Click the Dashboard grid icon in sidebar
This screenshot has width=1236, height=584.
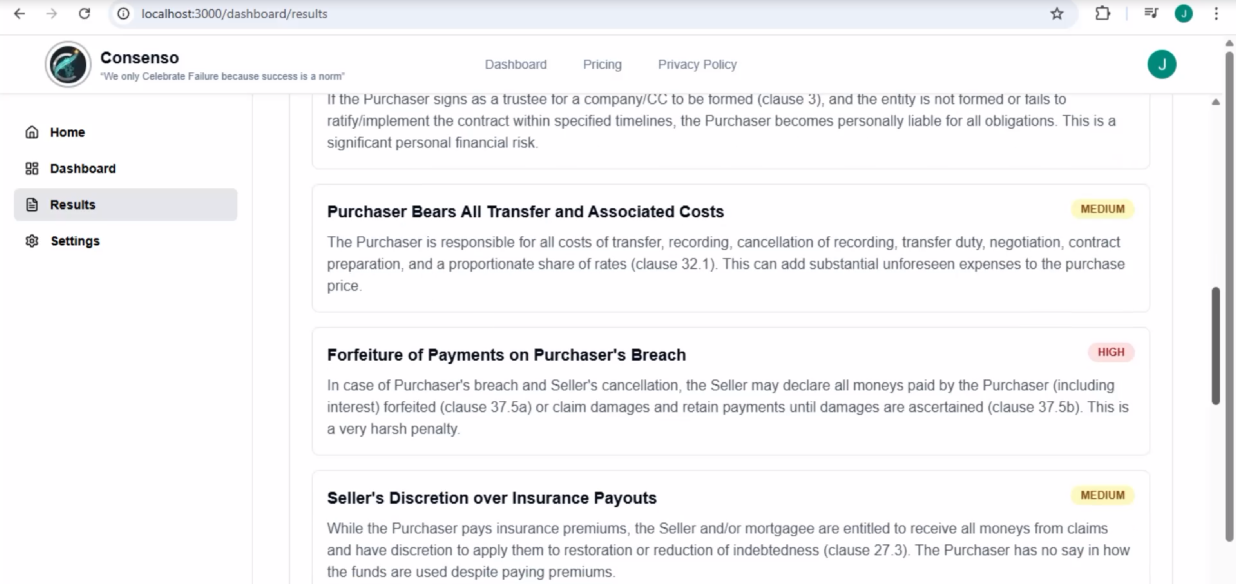pos(32,169)
